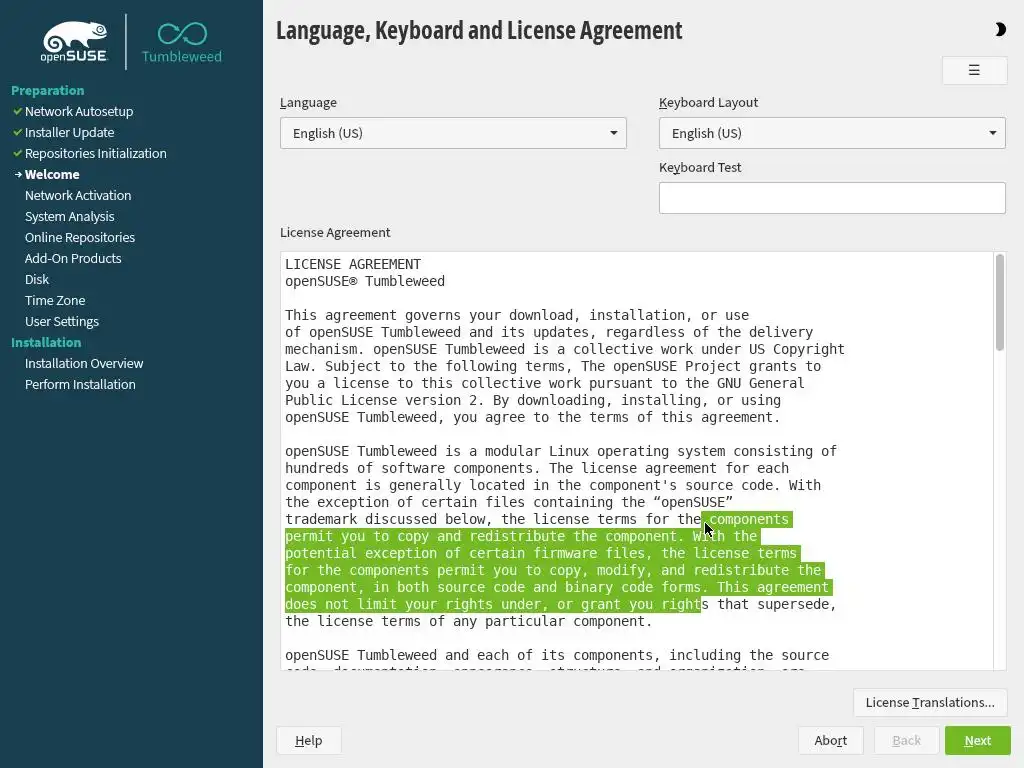The image size is (1024, 768).
Task: Select System Analysis step
Action: tap(69, 216)
